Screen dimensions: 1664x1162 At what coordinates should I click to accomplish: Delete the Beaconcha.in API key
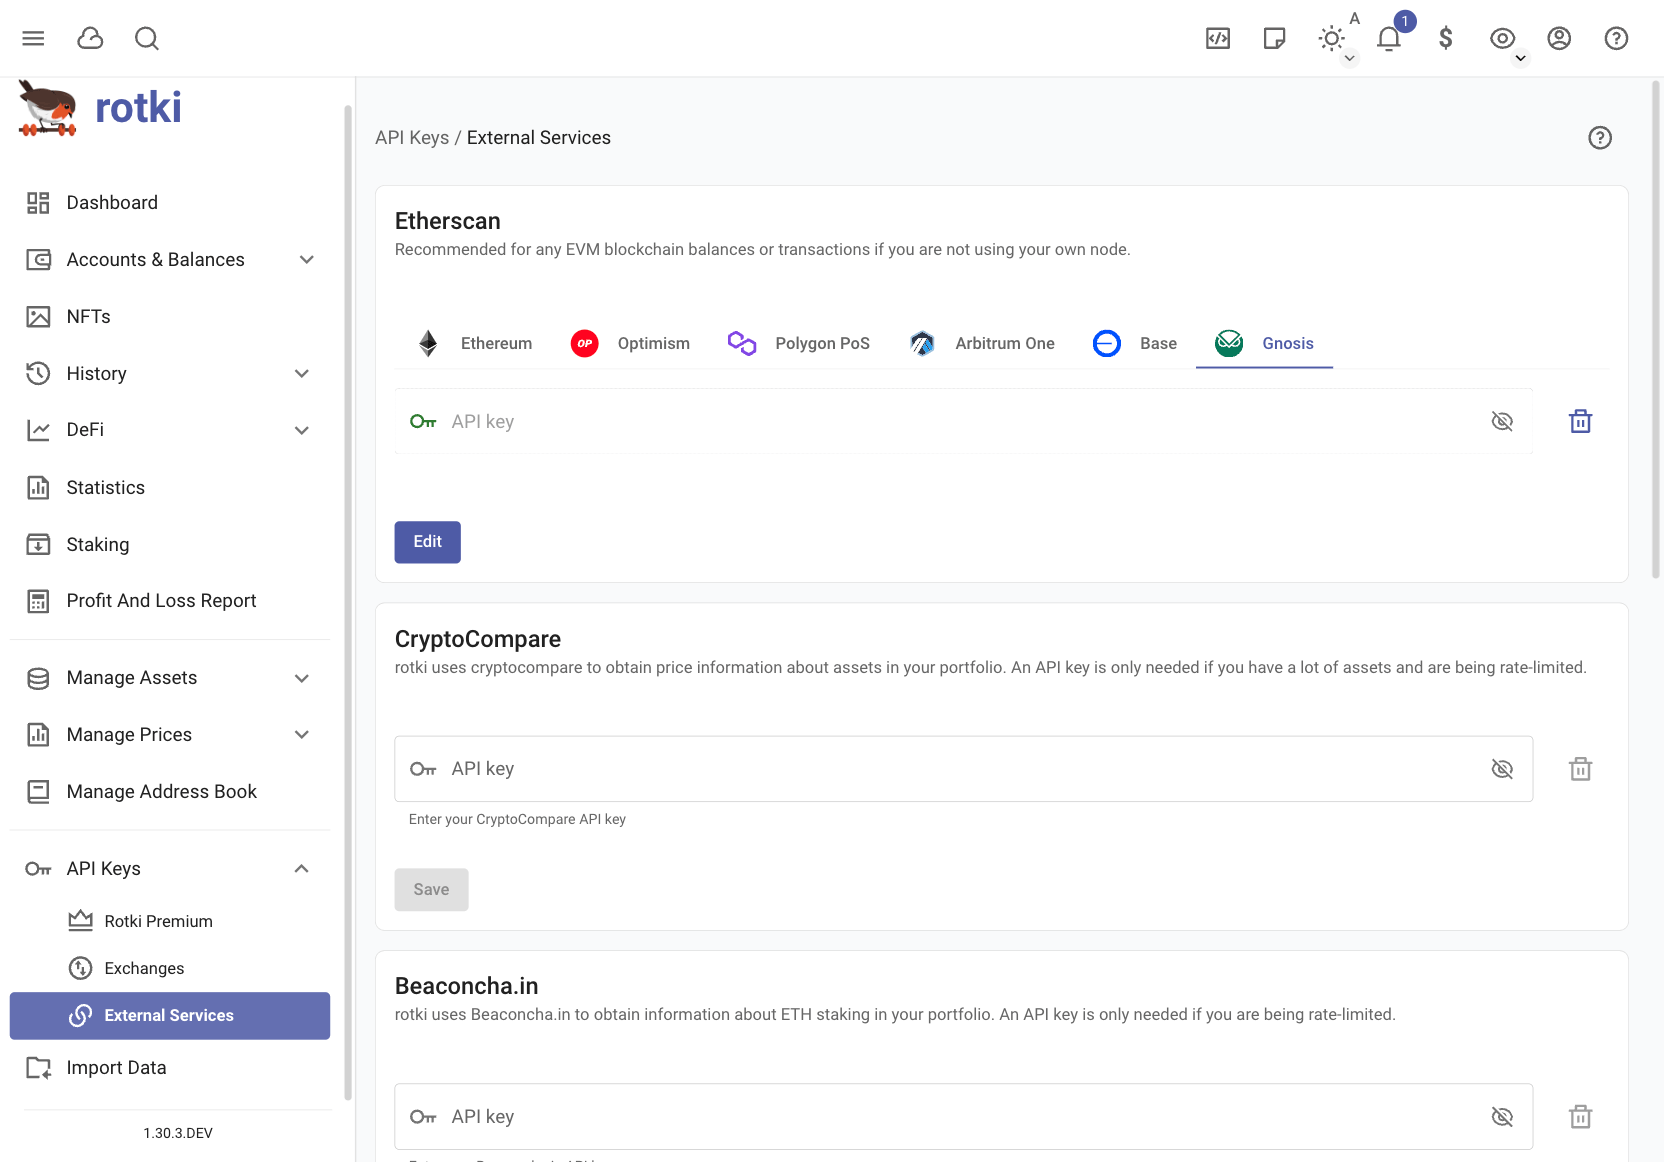(x=1580, y=1117)
